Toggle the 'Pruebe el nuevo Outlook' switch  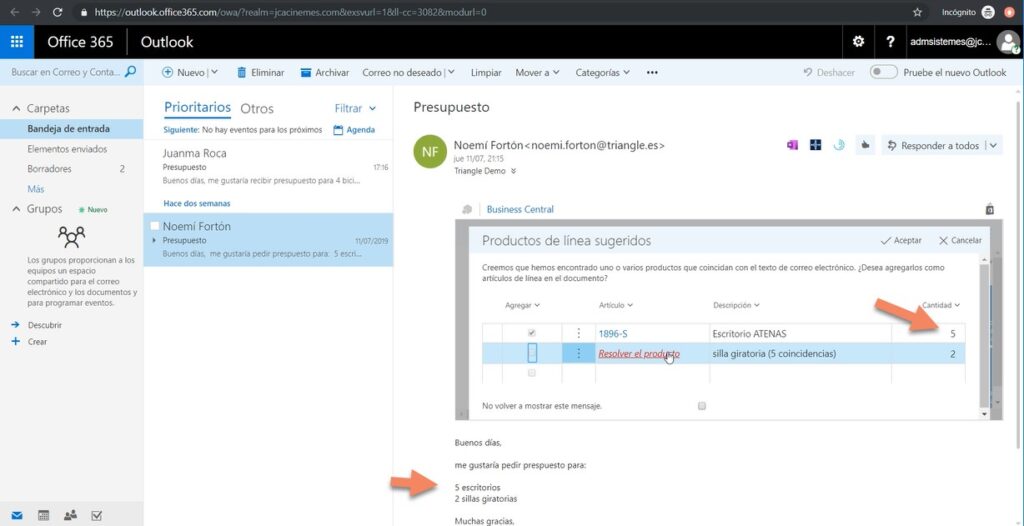[x=883, y=72]
